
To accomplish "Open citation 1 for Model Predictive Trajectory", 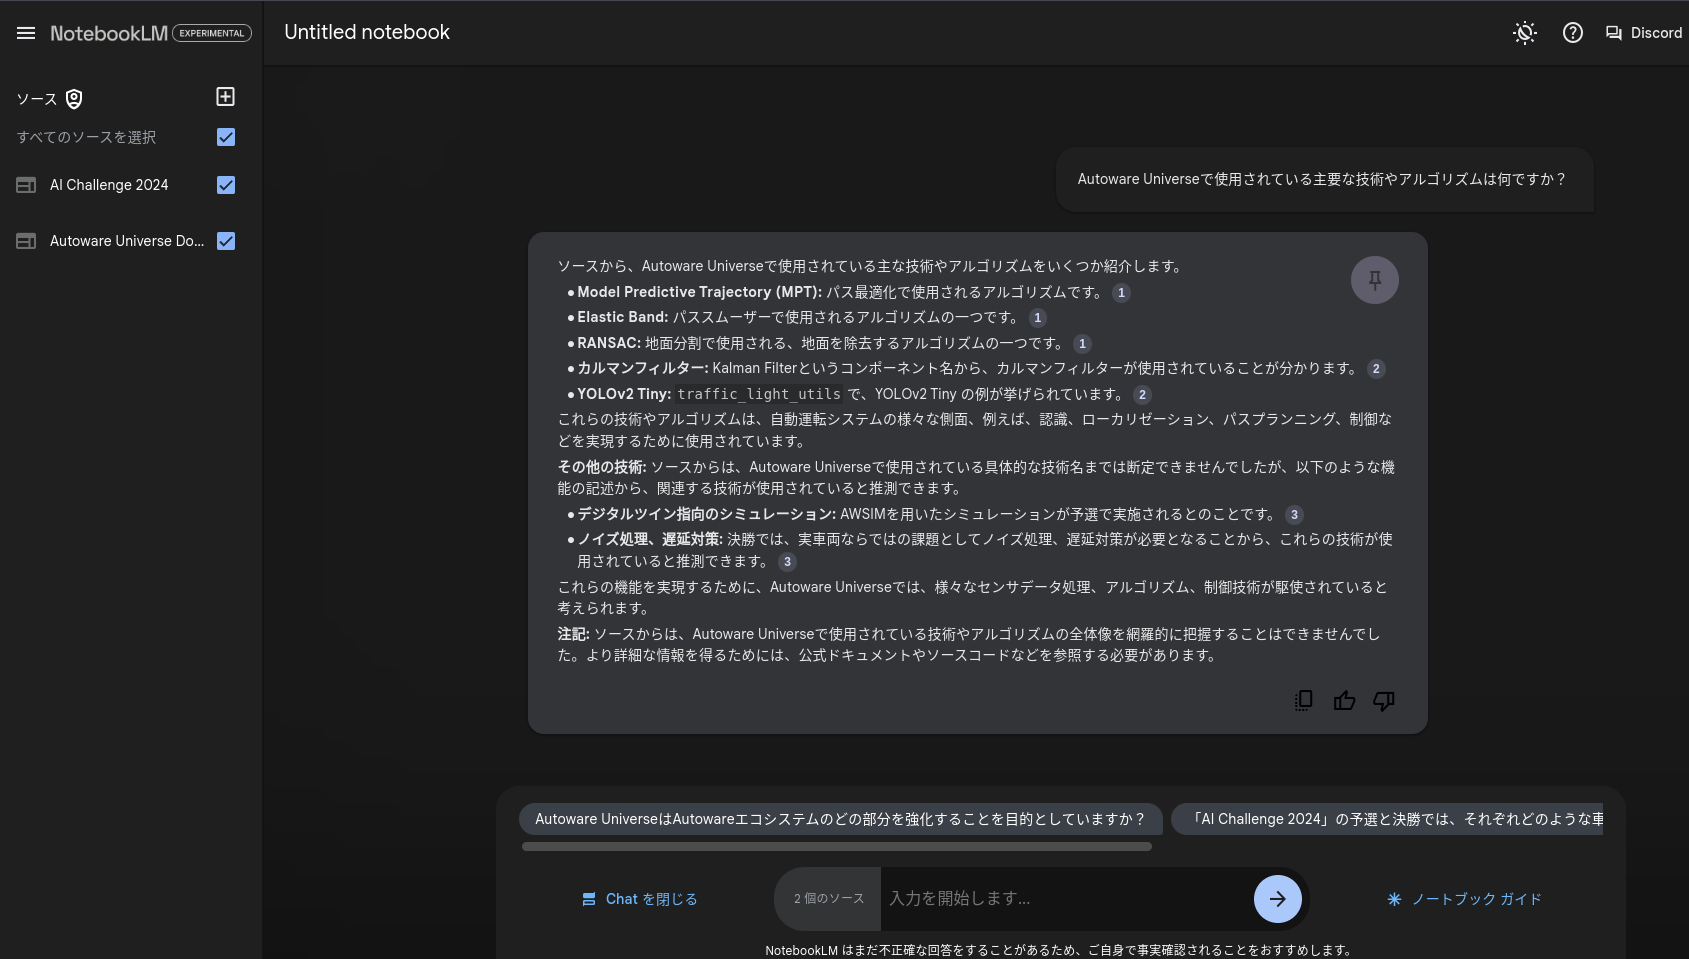I will coord(1122,293).
